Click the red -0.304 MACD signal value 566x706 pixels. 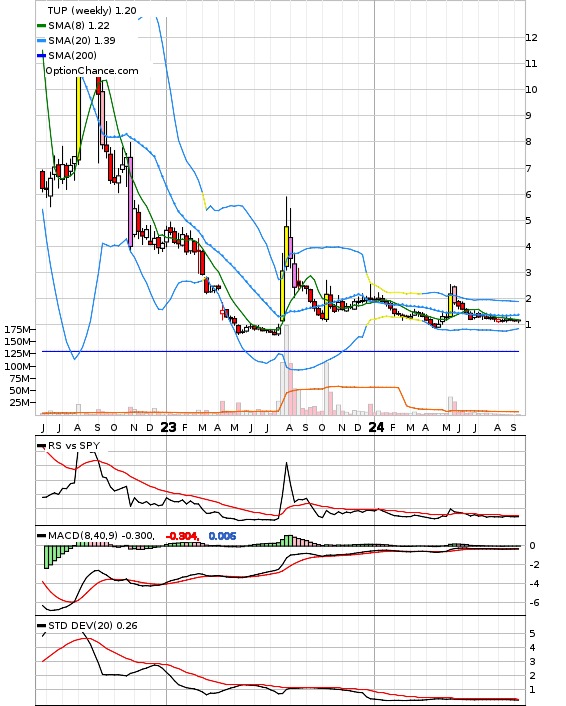point(182,536)
